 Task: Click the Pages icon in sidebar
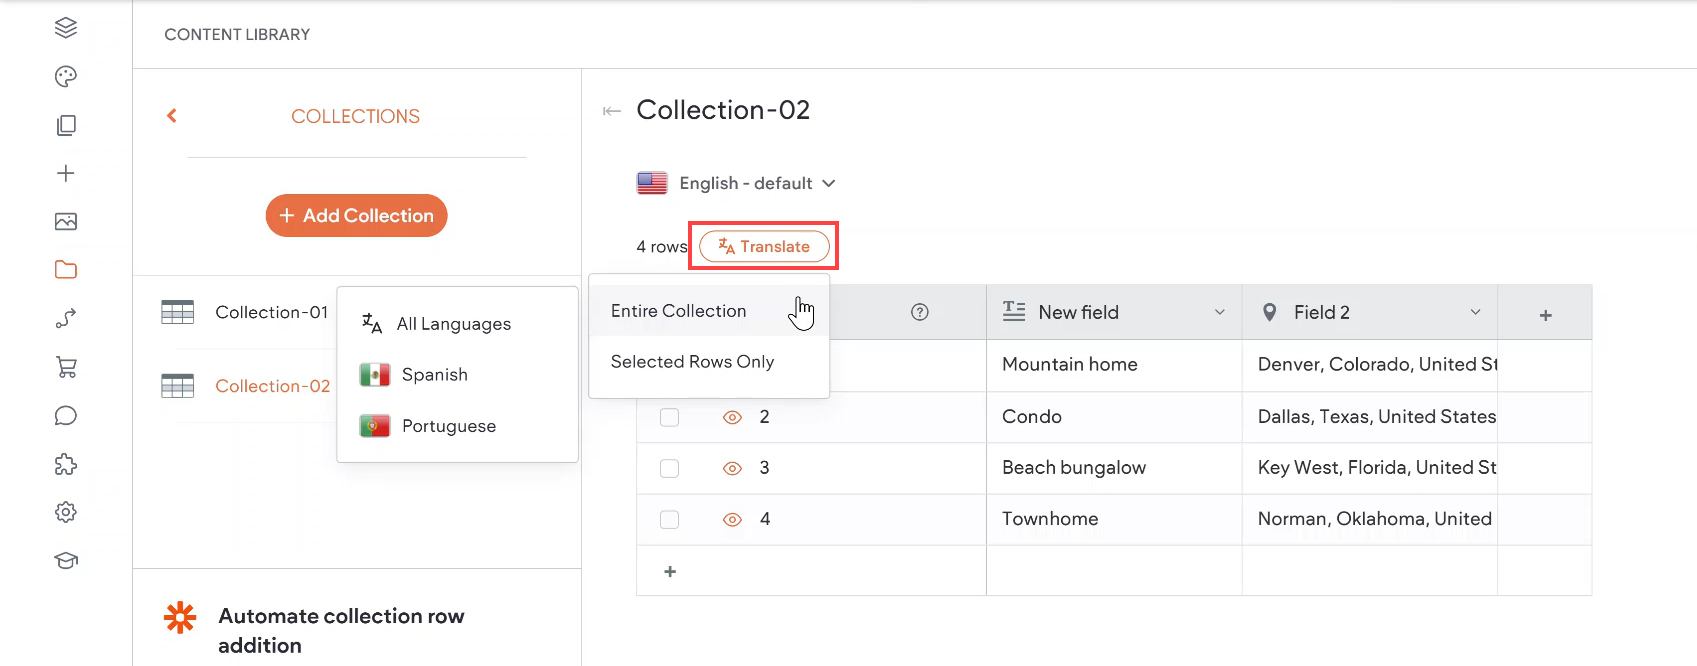[66, 125]
